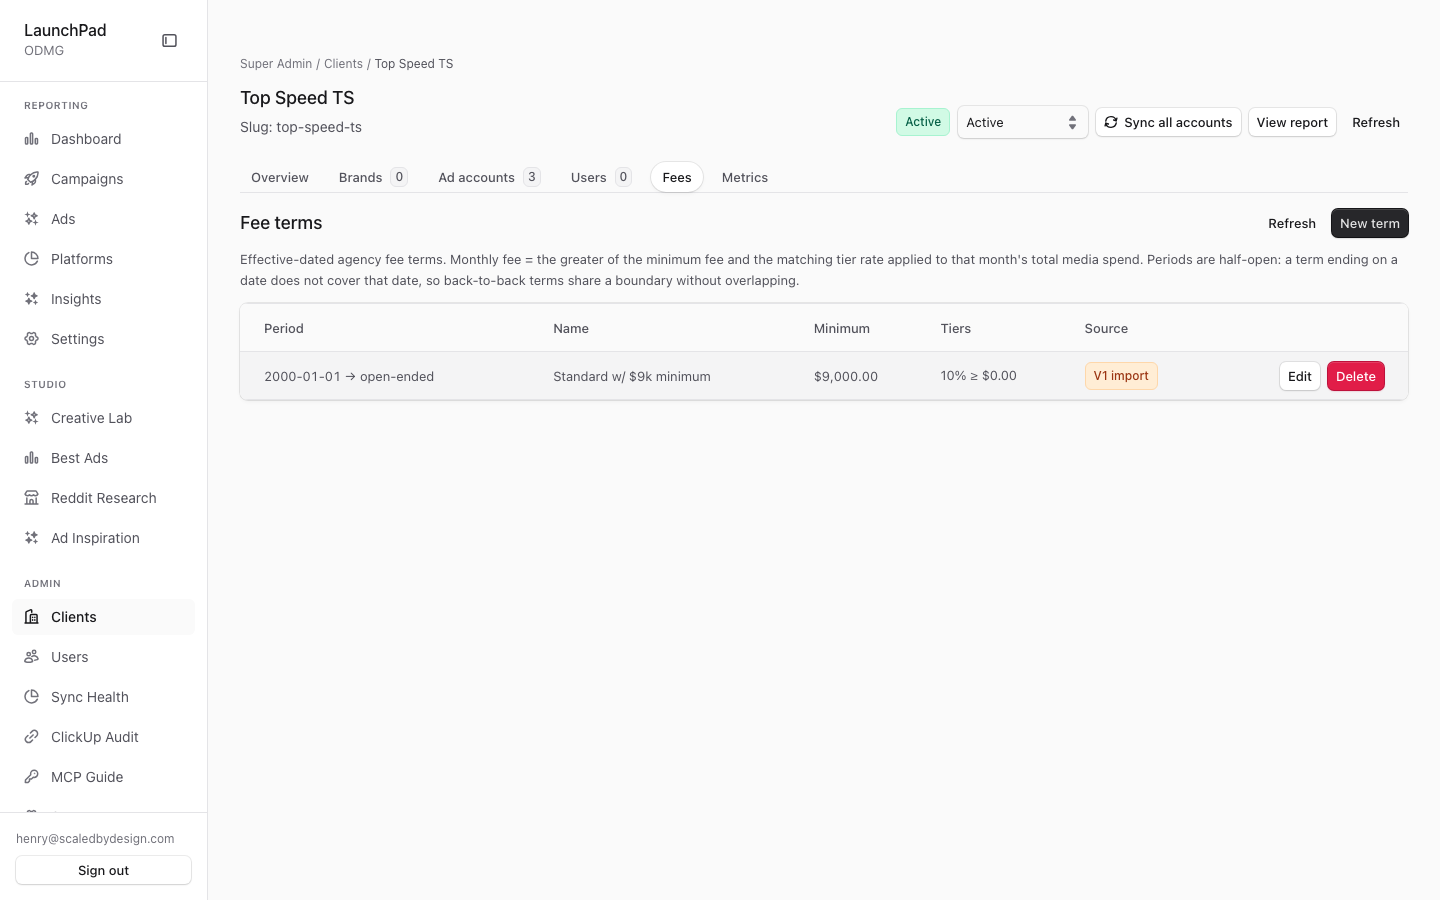Viewport: 1440px width, 900px height.
Task: Click the MCP Guide key icon
Action: [x=32, y=777]
